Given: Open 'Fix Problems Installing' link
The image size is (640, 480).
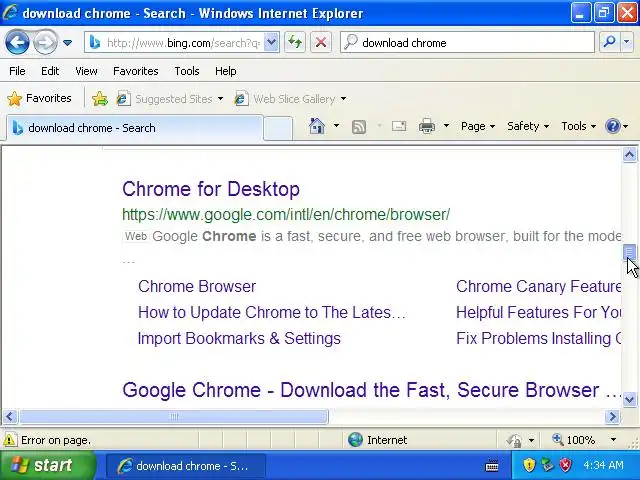Looking at the screenshot, I should pyautogui.click(x=539, y=339).
